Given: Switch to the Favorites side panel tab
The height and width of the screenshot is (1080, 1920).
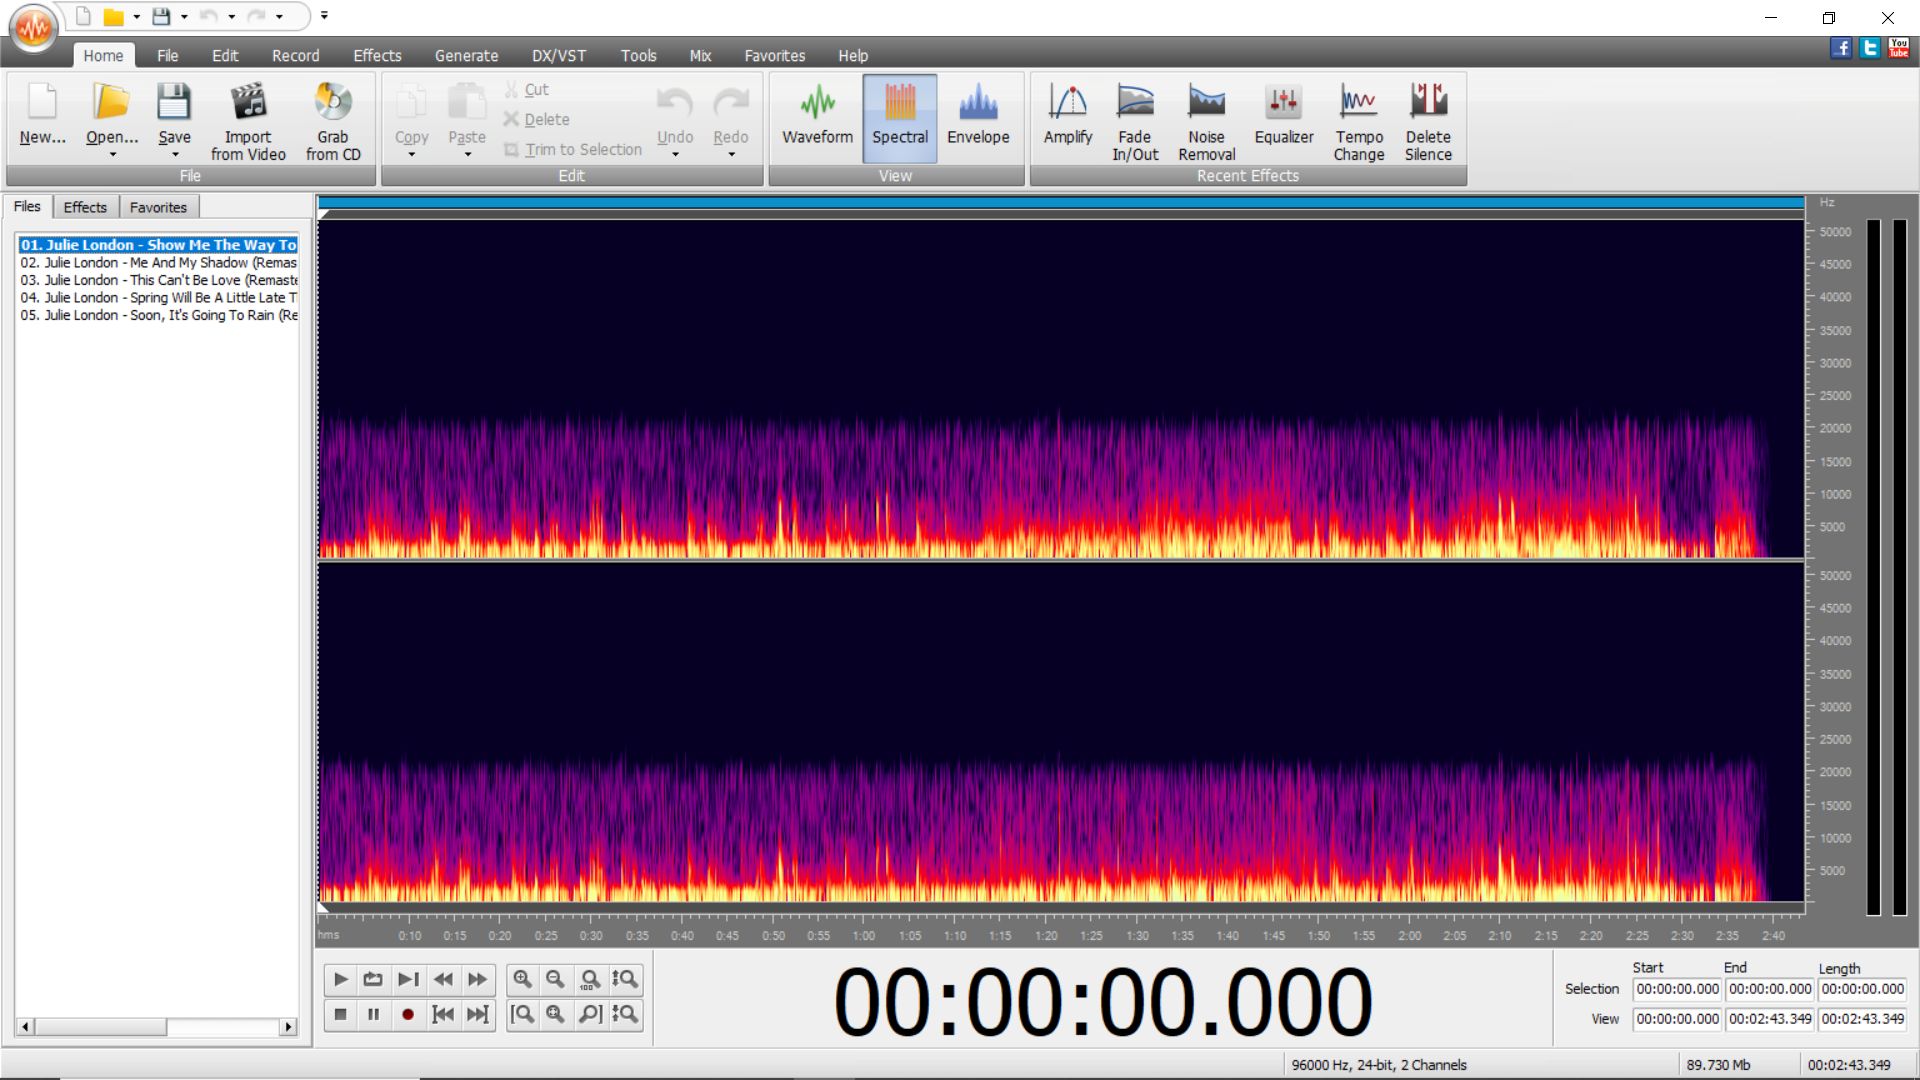Looking at the screenshot, I should click(x=158, y=207).
